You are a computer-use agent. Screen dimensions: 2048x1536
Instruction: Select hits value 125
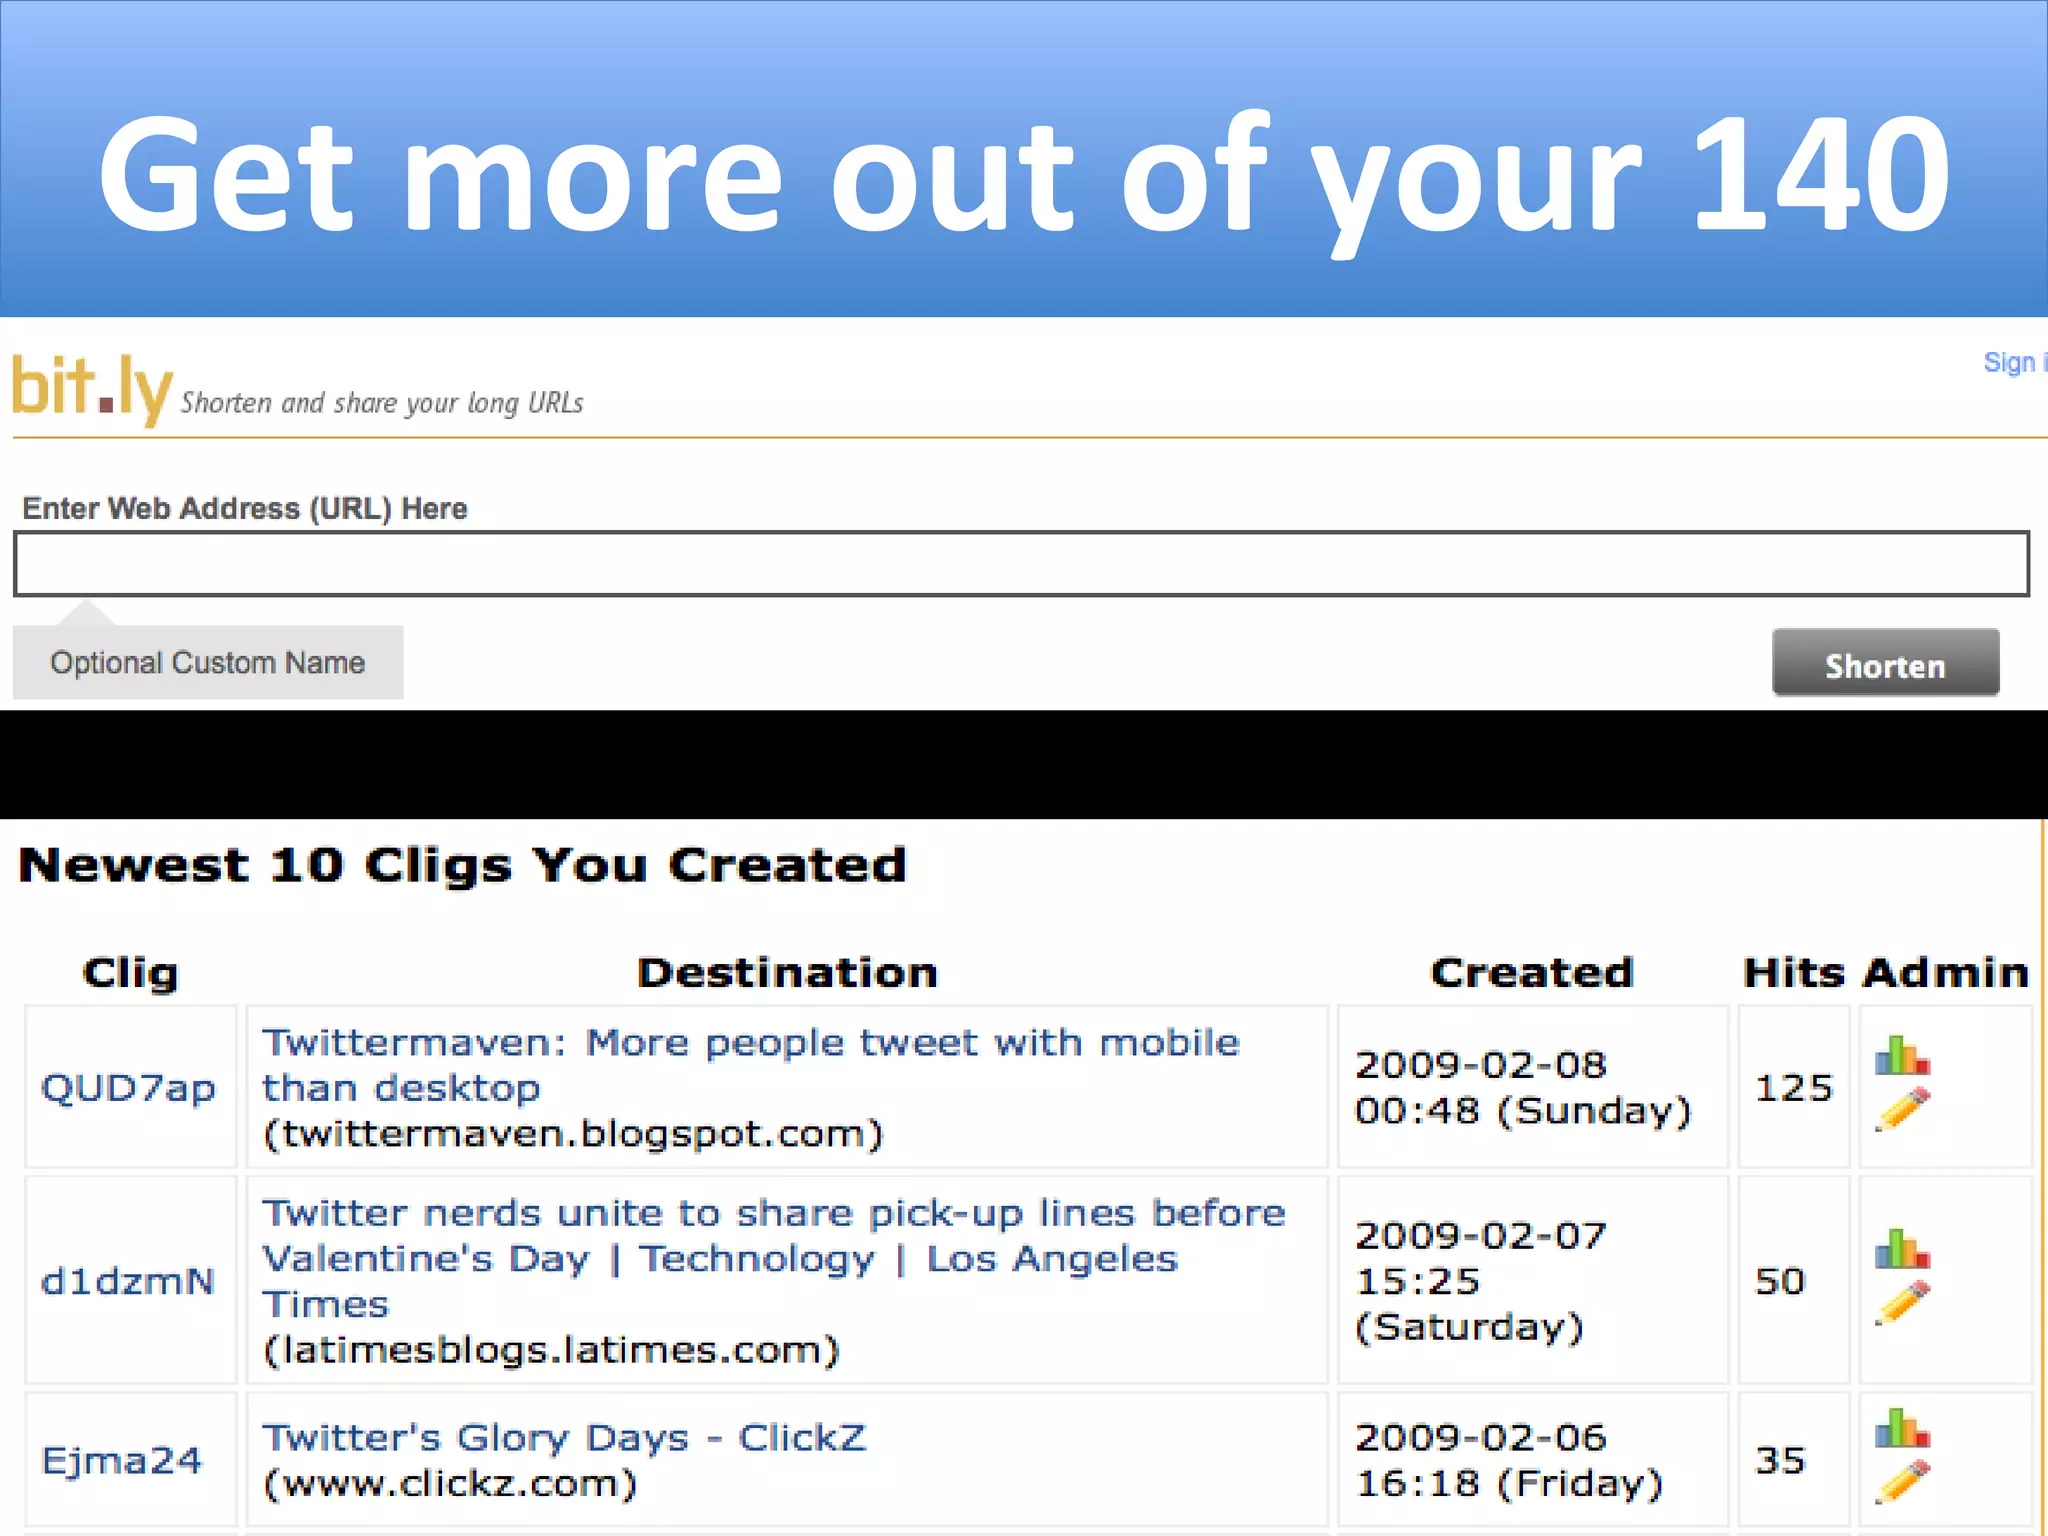1794,1088
